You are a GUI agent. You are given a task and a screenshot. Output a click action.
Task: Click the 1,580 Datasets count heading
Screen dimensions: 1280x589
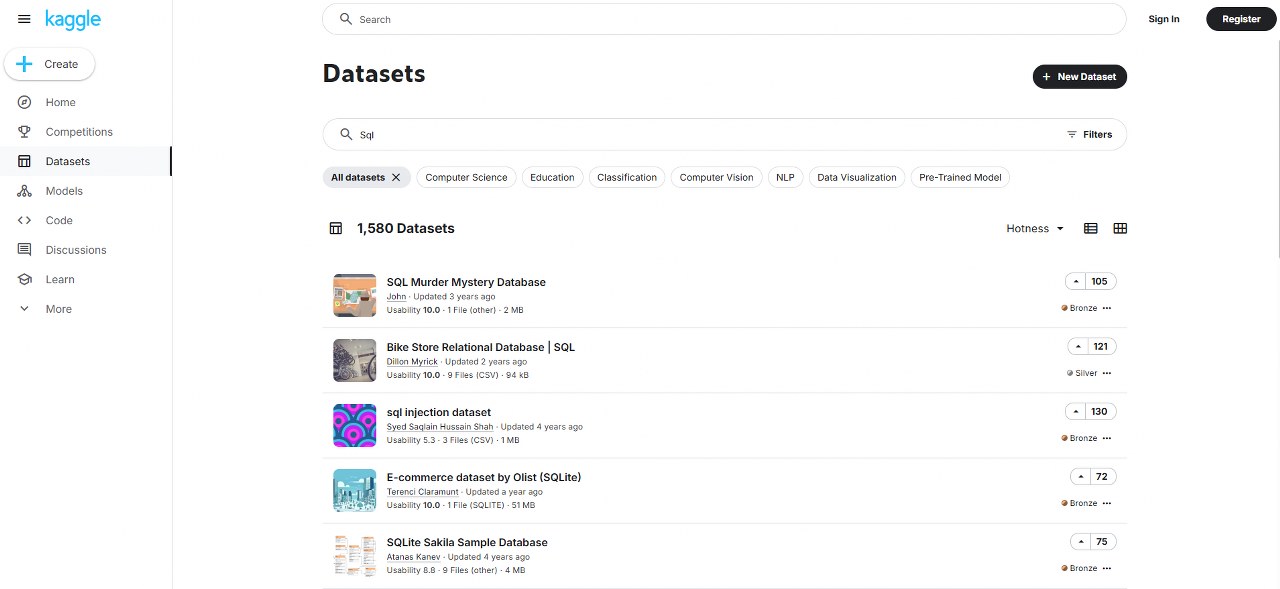tap(406, 228)
